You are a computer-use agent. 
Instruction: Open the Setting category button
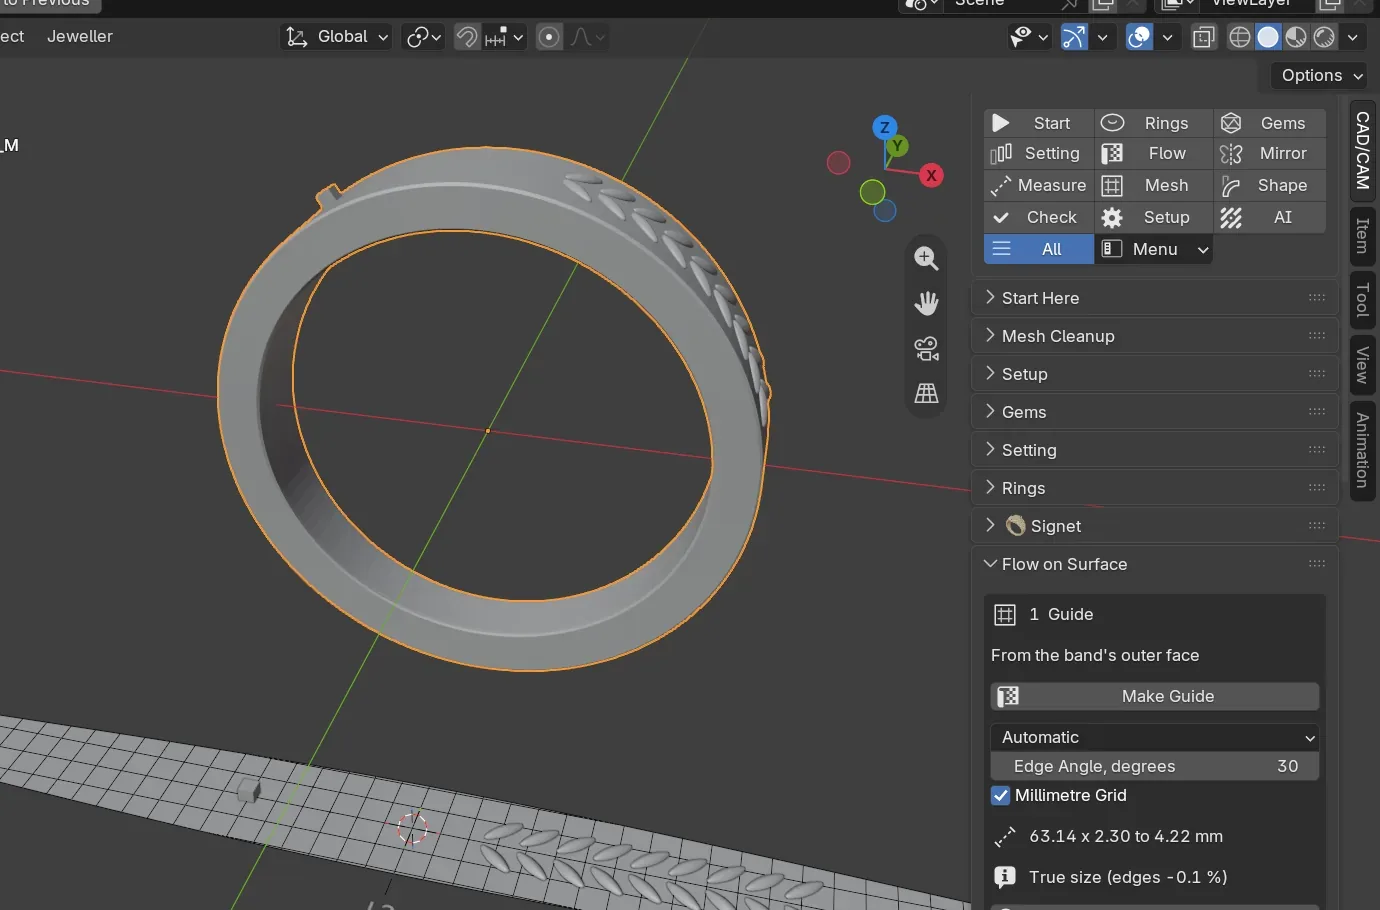point(1038,154)
